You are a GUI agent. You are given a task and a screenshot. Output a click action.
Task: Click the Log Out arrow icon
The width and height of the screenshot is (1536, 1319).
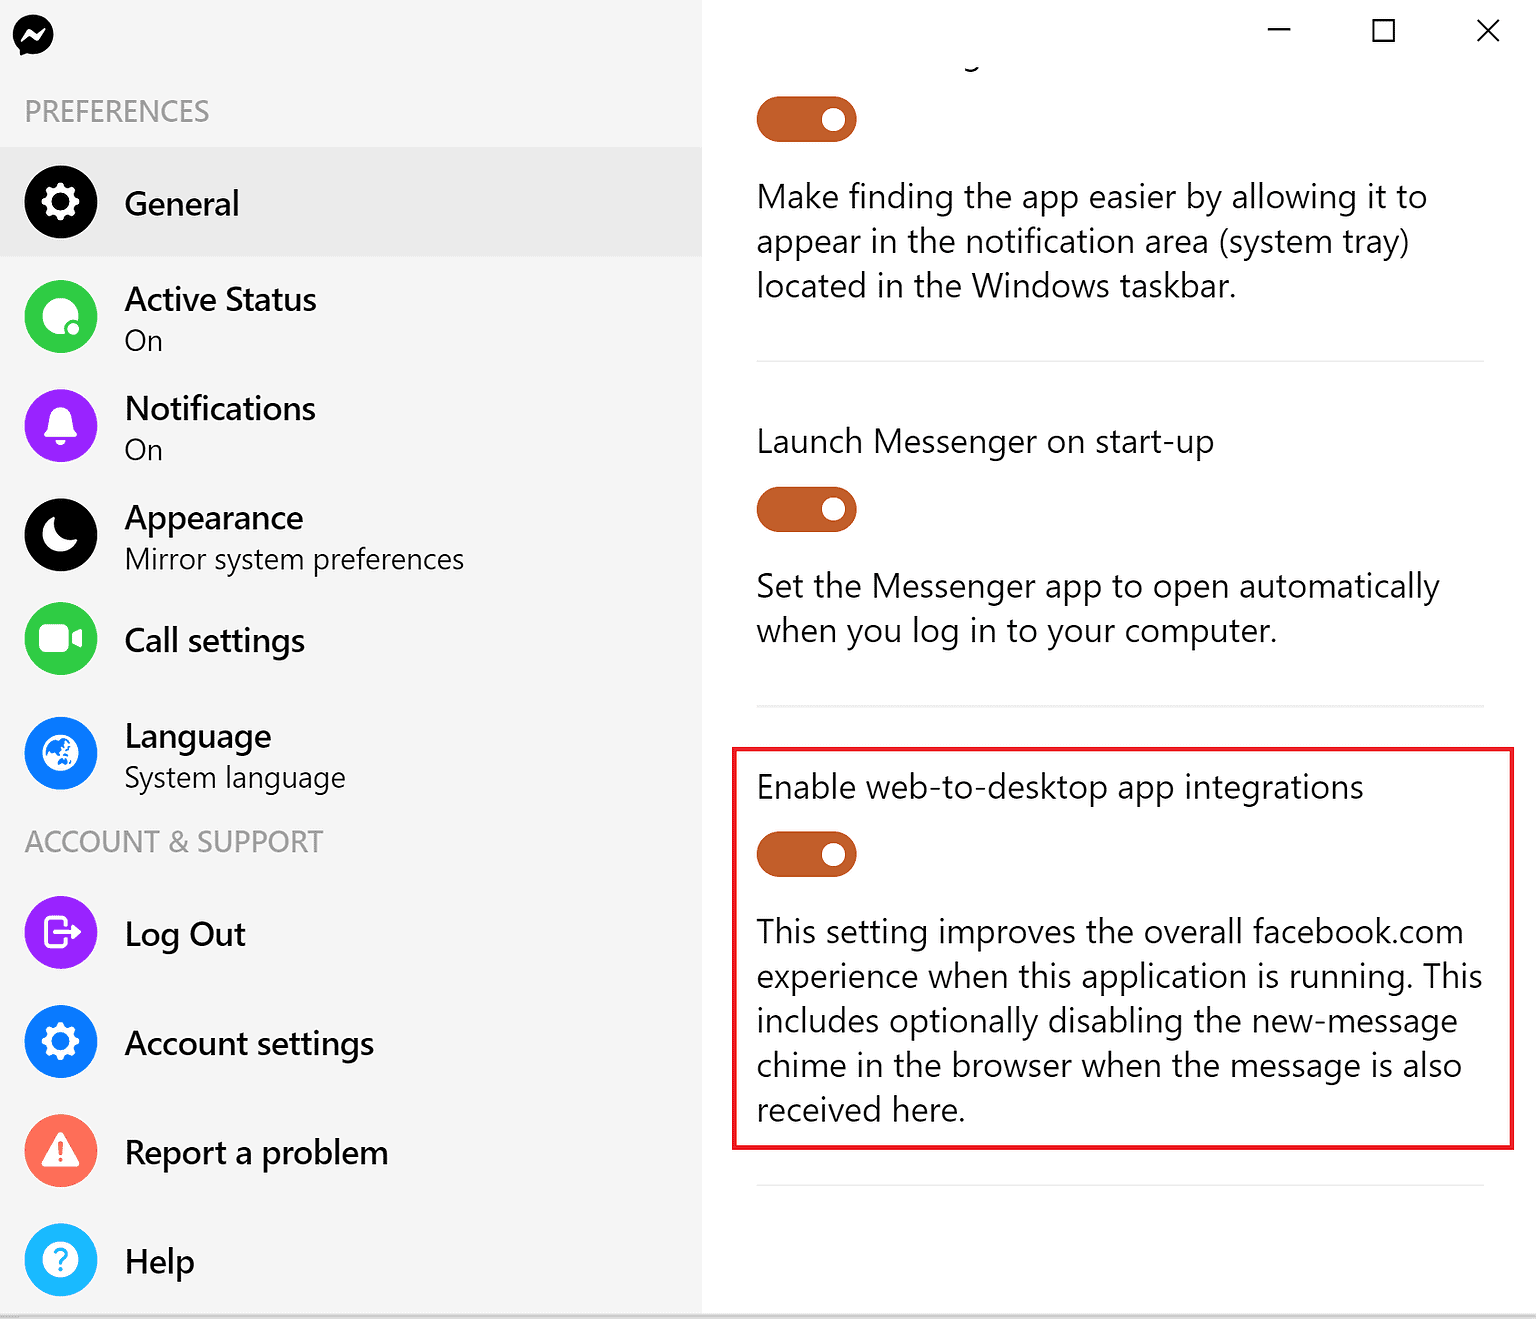point(61,933)
